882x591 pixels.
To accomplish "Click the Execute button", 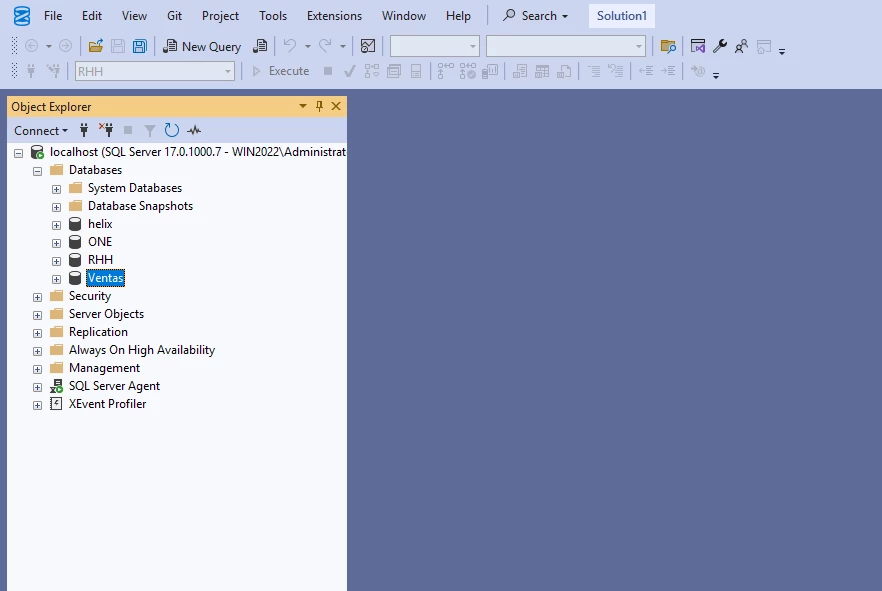I will tap(280, 71).
